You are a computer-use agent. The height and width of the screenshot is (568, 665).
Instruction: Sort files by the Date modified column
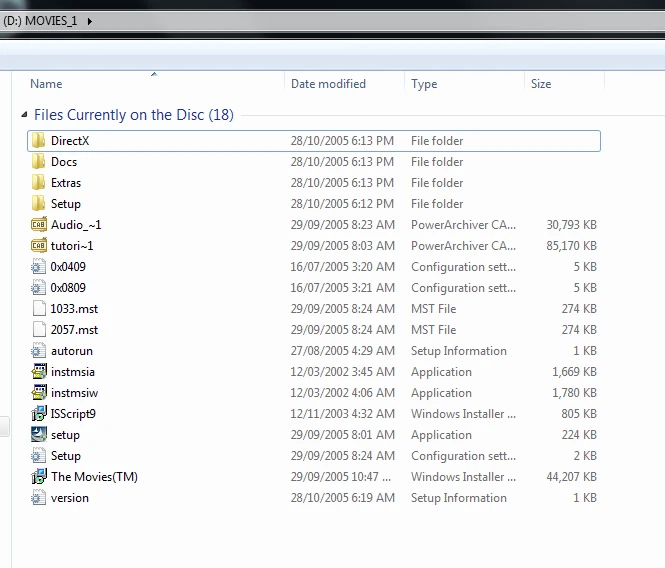tap(328, 84)
